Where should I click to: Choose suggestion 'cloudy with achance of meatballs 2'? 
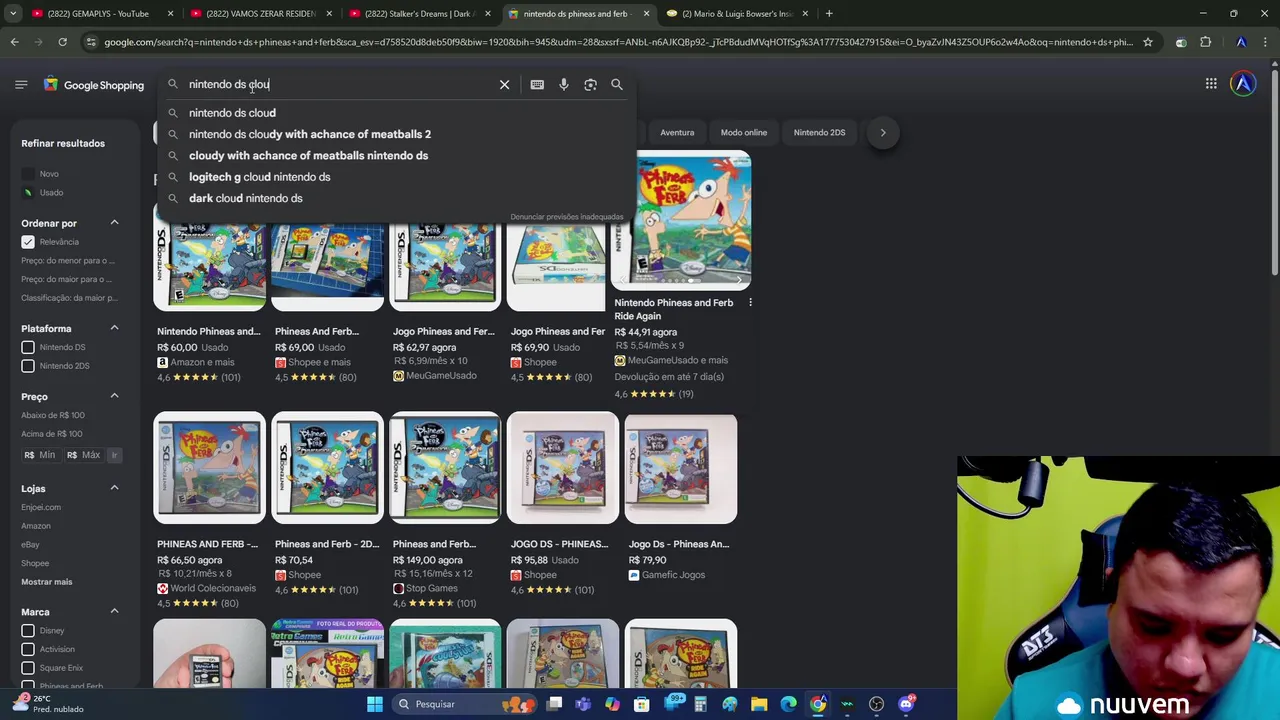click(395, 134)
